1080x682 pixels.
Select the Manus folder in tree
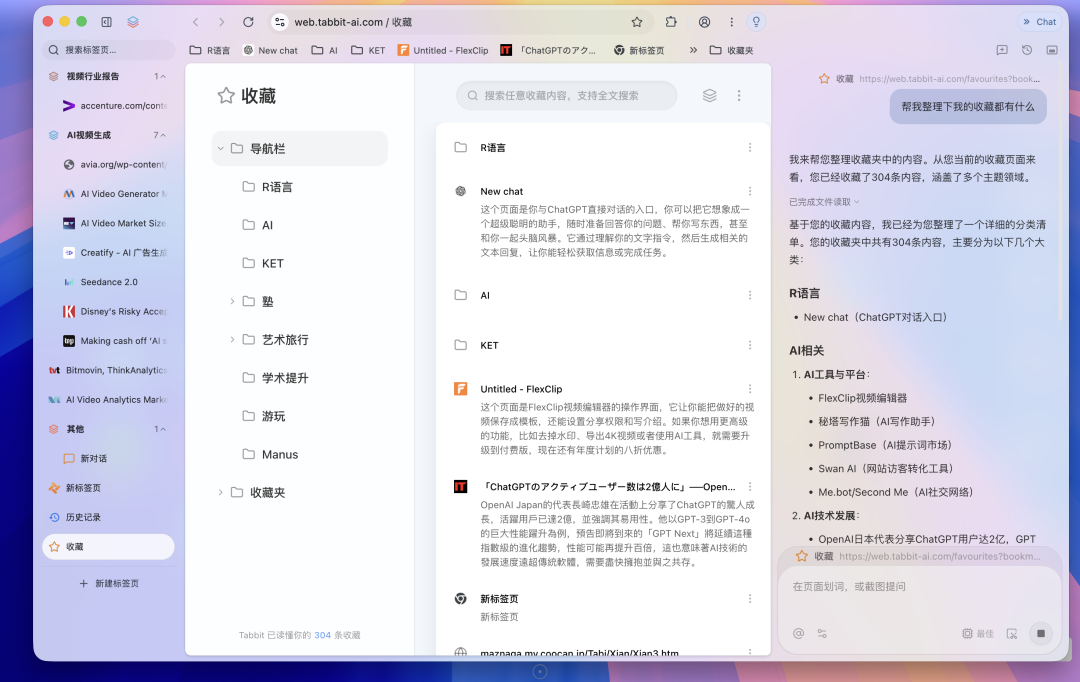click(x=300, y=455)
